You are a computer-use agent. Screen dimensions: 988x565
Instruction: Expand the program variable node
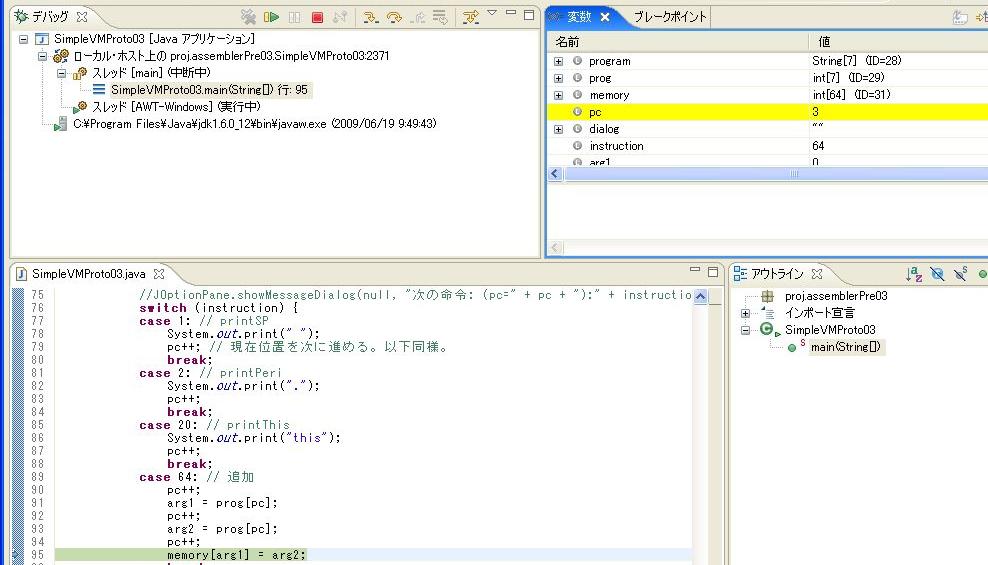coord(558,61)
